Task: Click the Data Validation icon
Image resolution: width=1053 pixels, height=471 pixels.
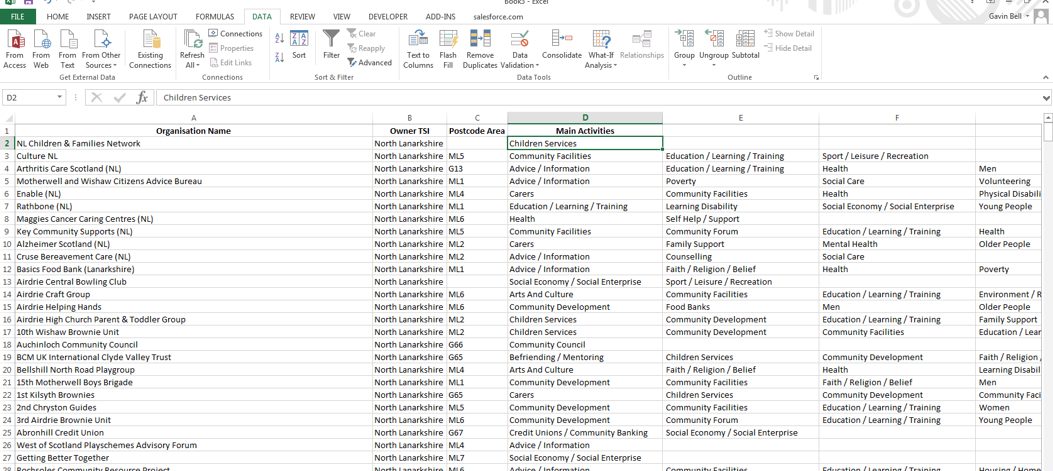Action: 520,39
